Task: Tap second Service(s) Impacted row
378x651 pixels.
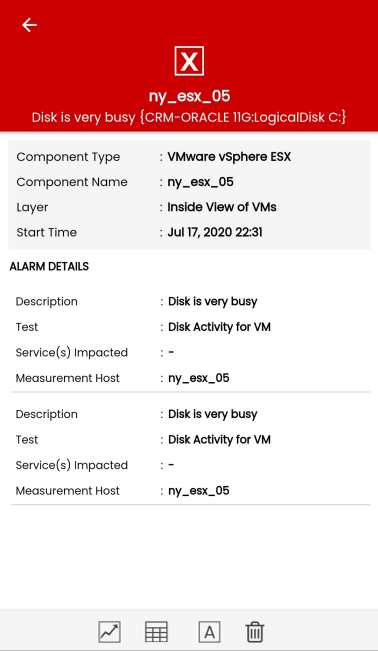Action: coord(190,465)
